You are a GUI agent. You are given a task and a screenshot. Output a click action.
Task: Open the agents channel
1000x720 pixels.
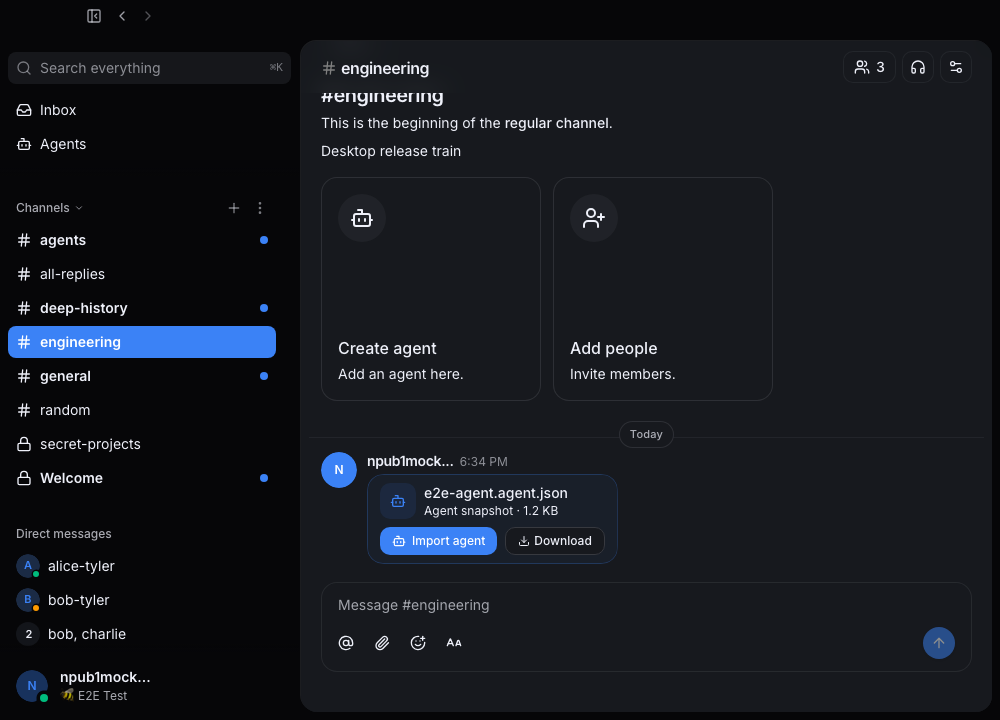142,240
